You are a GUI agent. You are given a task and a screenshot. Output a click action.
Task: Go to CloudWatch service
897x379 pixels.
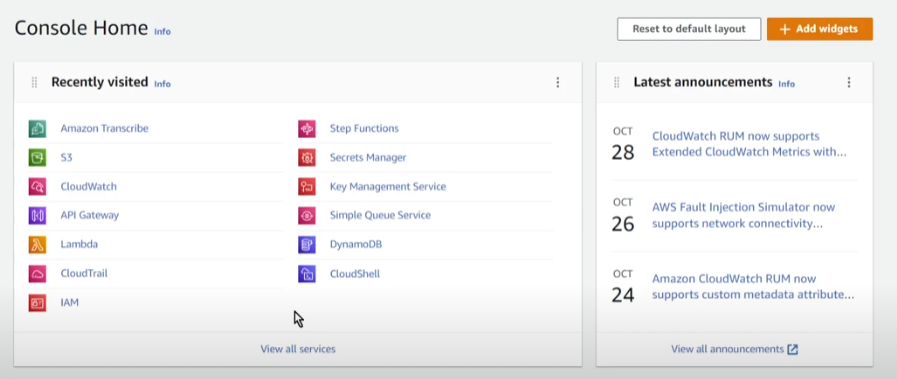pyautogui.click(x=89, y=186)
